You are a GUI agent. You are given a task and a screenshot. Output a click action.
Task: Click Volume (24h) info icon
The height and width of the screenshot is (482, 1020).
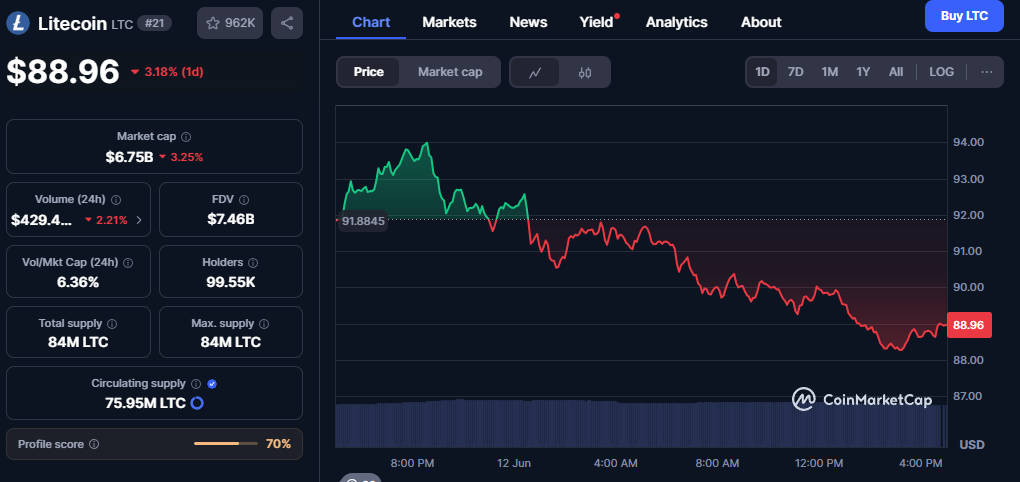pos(116,200)
